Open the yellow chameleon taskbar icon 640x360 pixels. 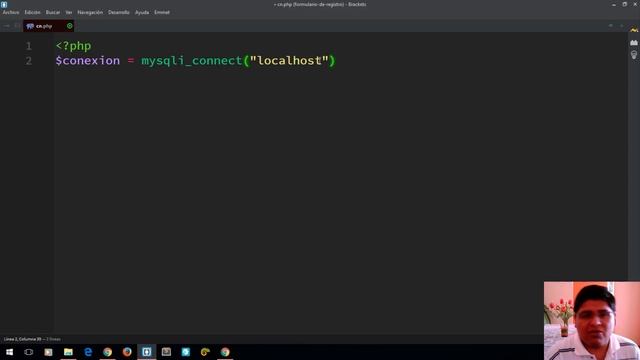click(205, 352)
